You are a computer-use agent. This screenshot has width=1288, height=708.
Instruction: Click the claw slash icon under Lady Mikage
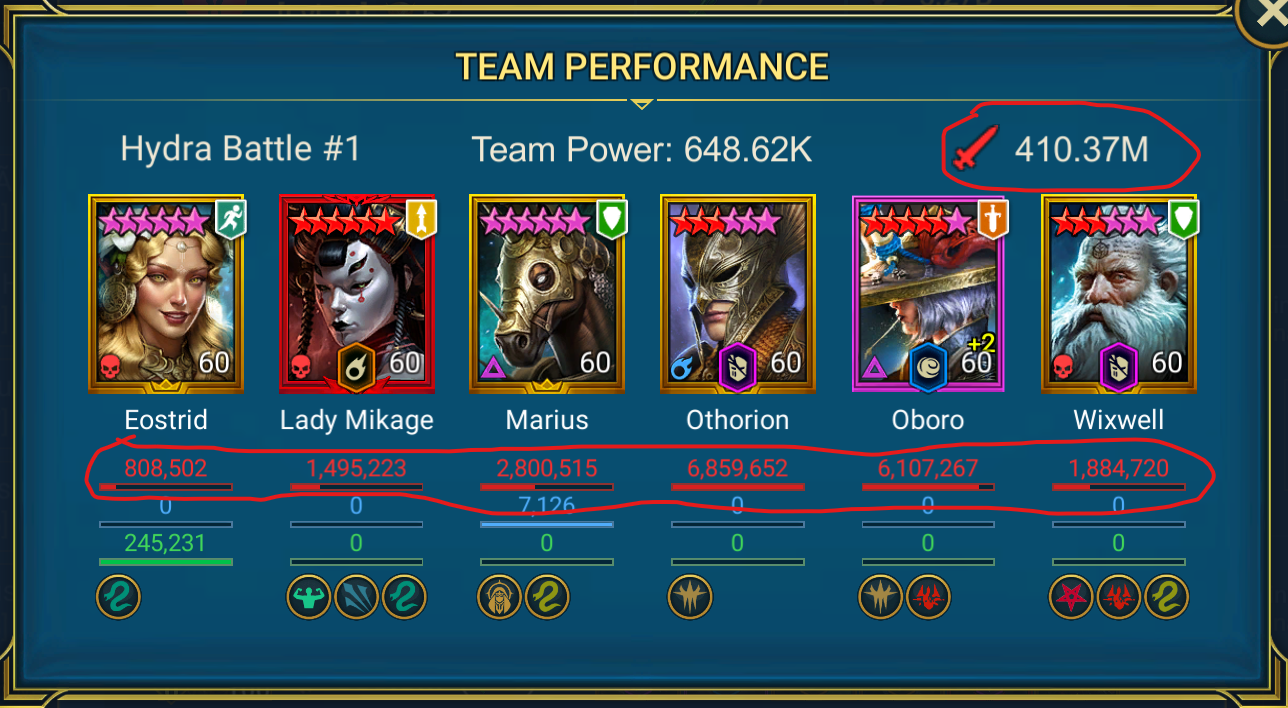[x=357, y=598]
